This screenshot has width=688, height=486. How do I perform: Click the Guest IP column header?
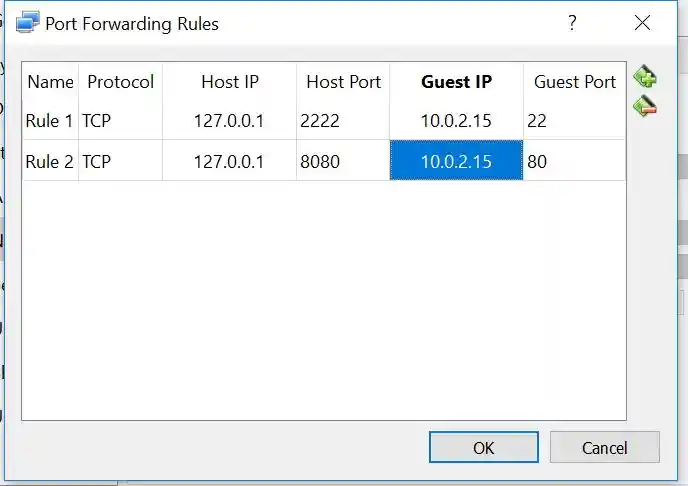(x=456, y=82)
